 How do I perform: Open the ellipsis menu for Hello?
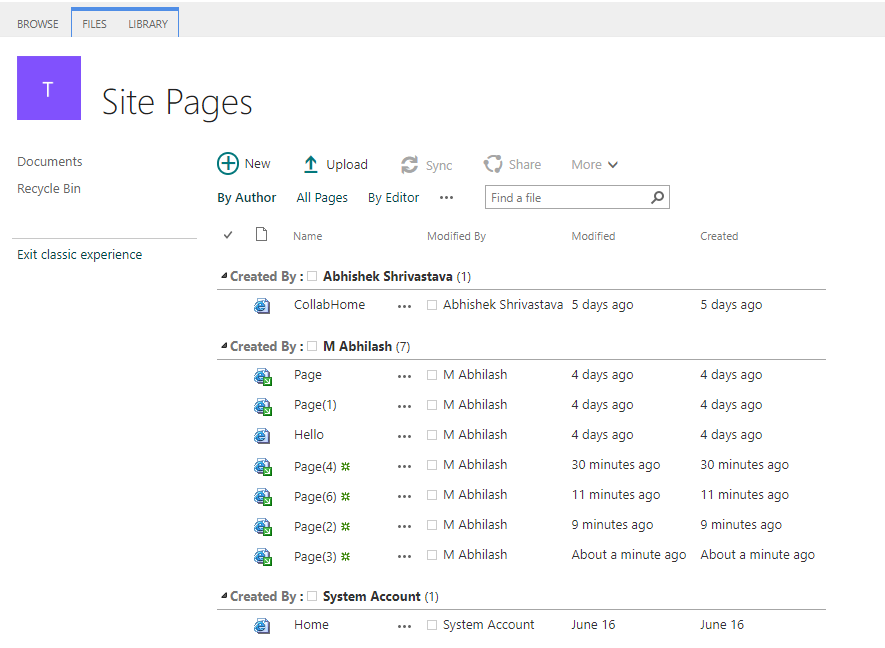pos(404,436)
